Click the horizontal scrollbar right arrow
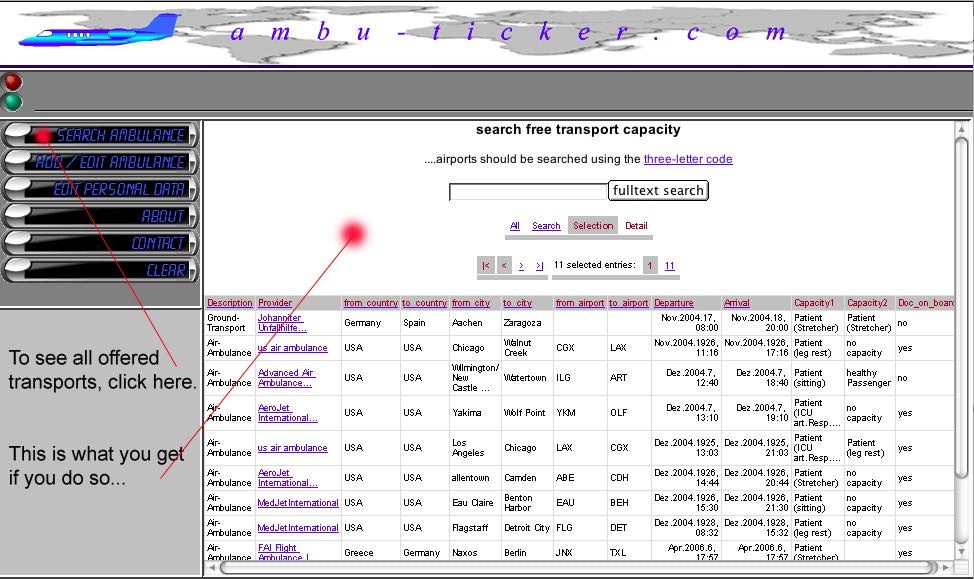974x579 pixels. point(947,567)
